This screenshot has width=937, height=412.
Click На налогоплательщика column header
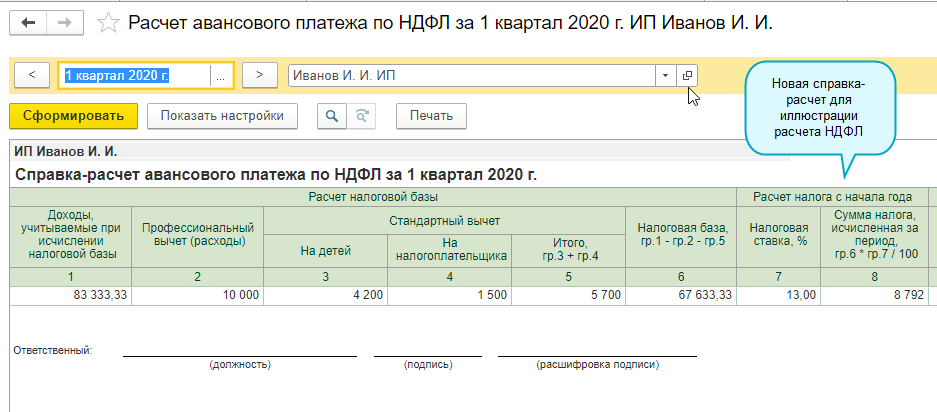click(449, 251)
